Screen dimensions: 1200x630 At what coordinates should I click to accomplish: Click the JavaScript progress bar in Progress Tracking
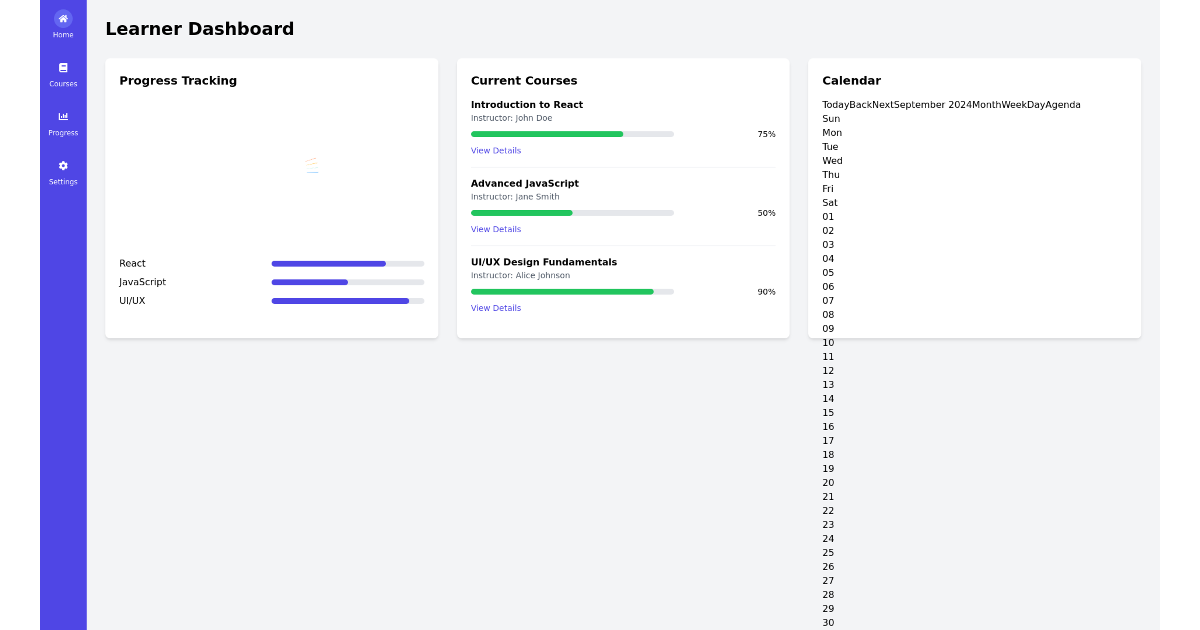pos(348,282)
